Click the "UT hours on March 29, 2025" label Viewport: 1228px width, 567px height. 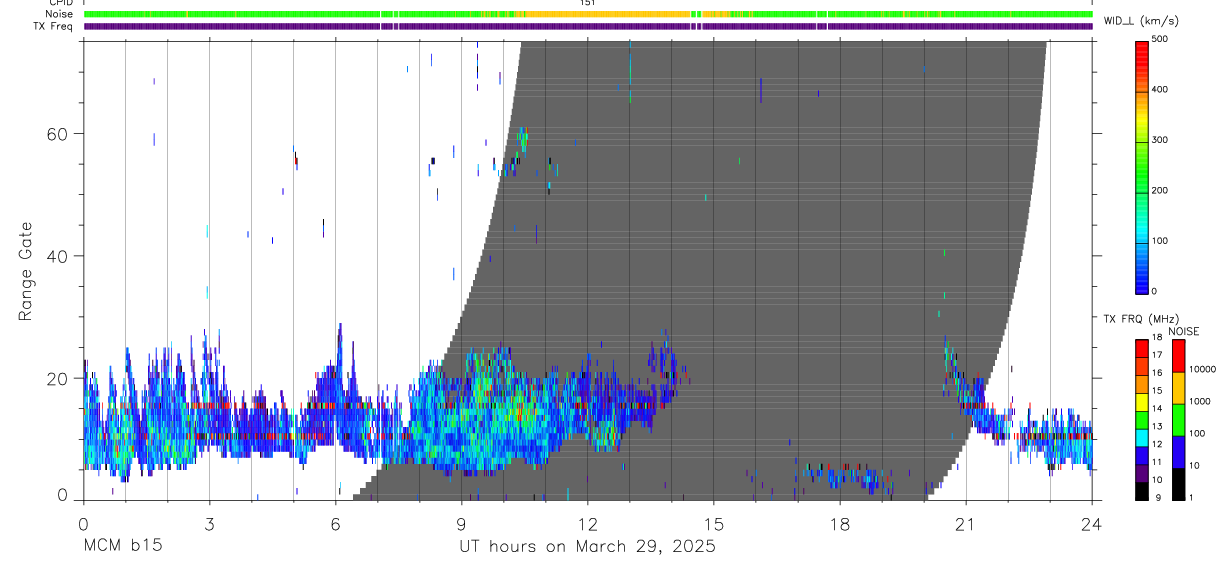[587, 547]
